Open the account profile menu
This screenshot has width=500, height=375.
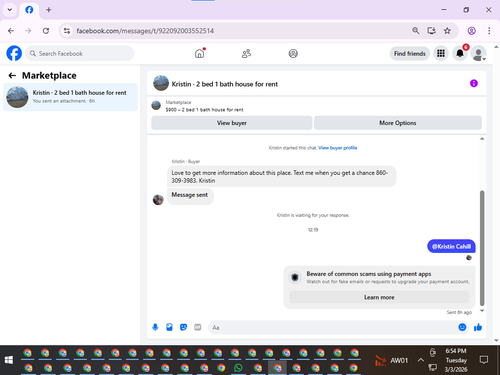478,53
